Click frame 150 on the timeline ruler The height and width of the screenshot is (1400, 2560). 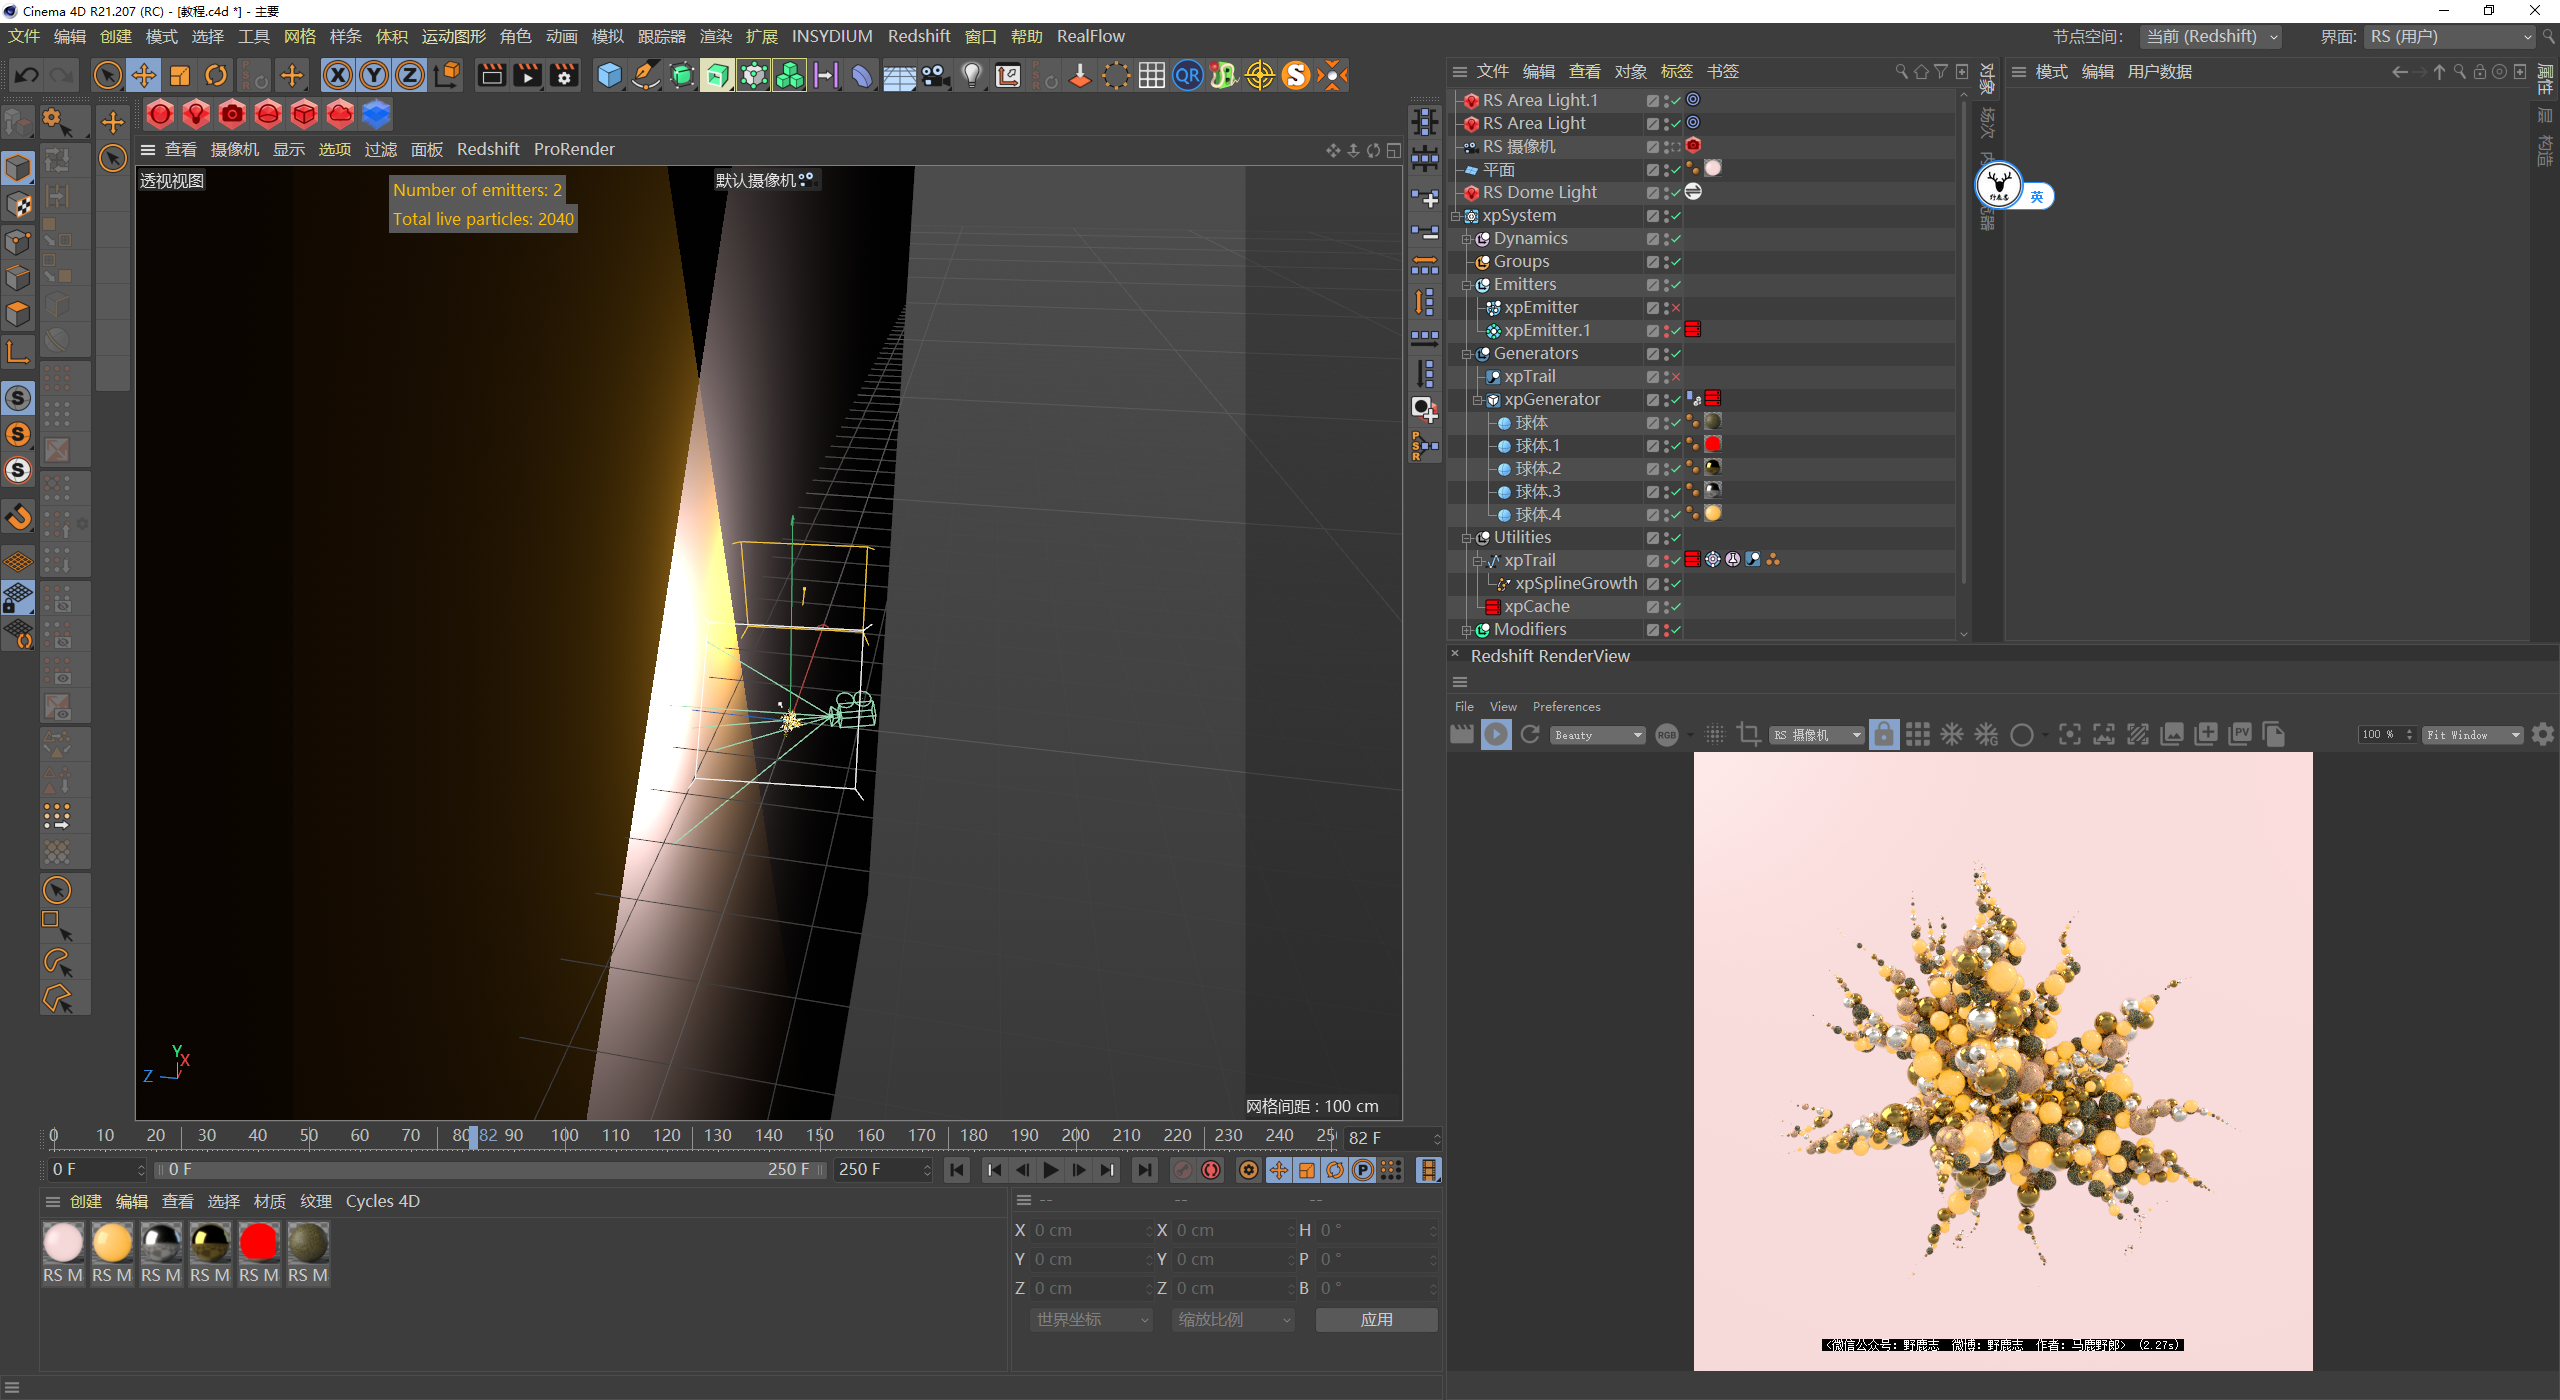click(x=820, y=1136)
